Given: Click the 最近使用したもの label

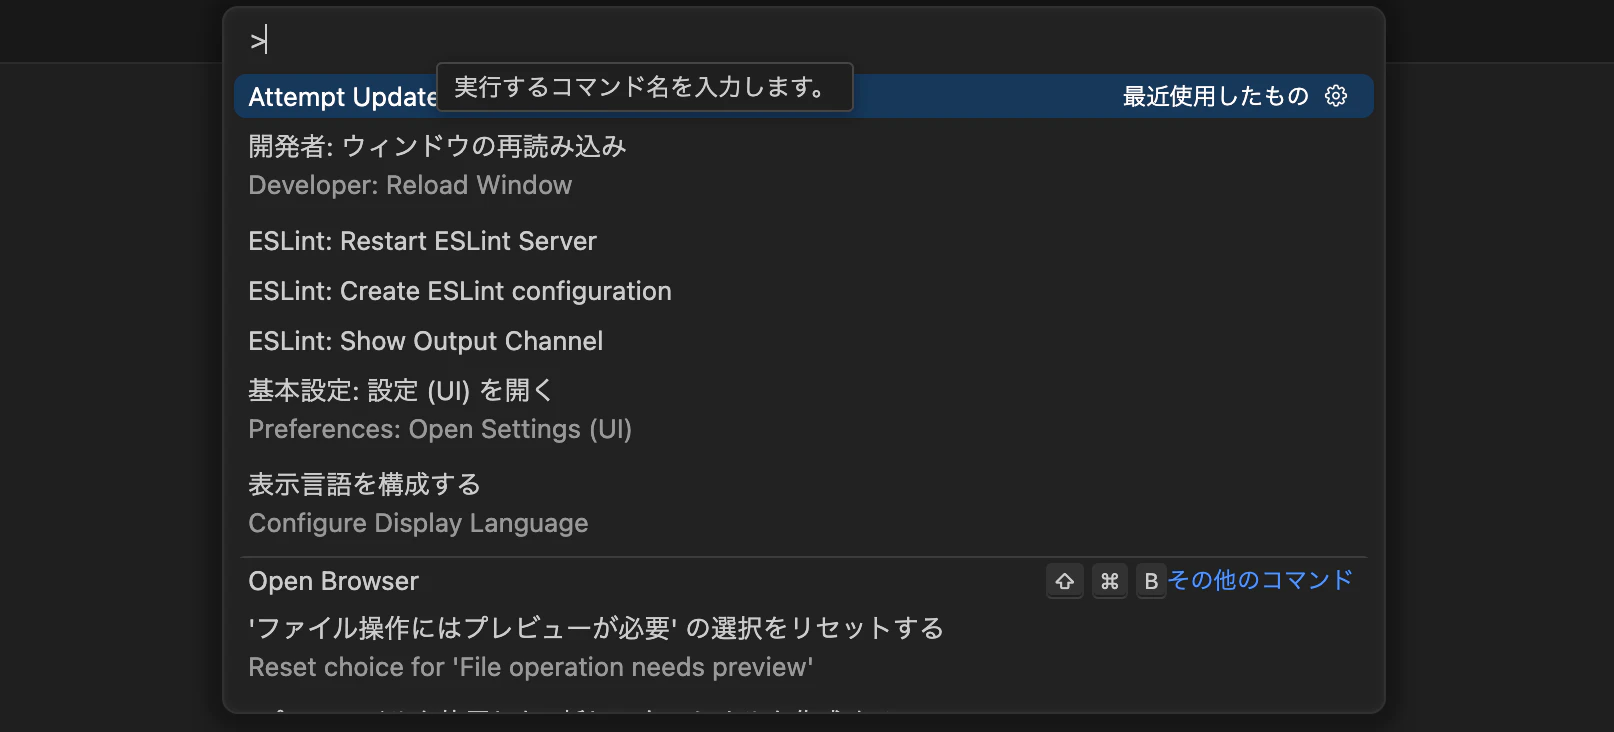Looking at the screenshot, I should [1215, 96].
